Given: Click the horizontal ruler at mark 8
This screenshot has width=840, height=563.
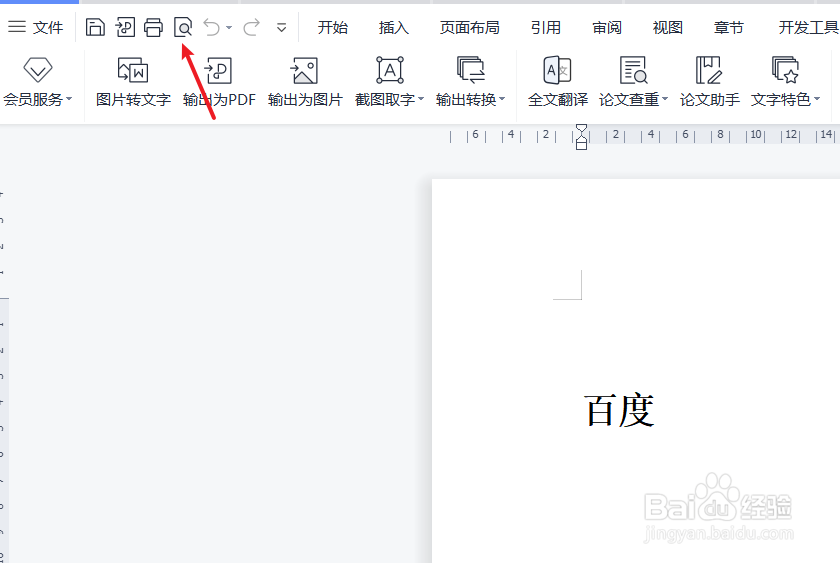Looking at the screenshot, I should pos(721,134).
